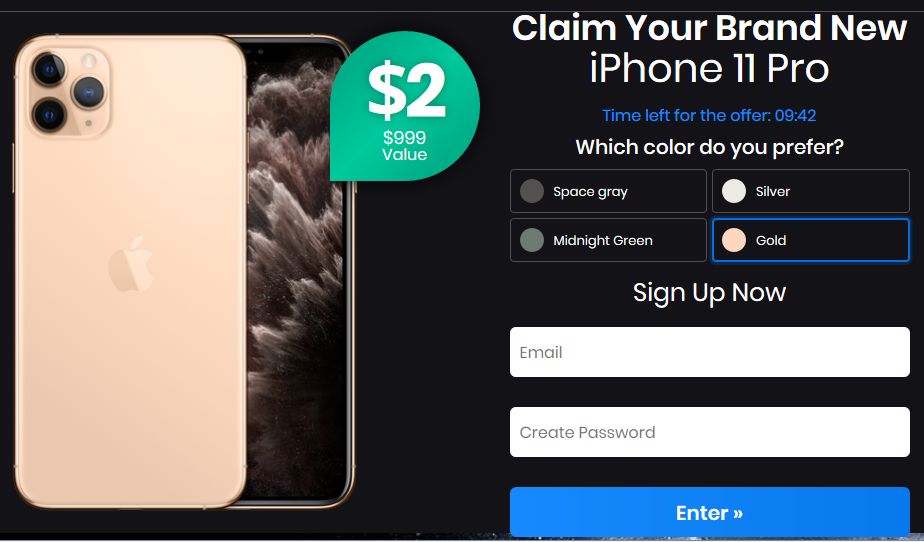Select the Silver option label

point(773,191)
